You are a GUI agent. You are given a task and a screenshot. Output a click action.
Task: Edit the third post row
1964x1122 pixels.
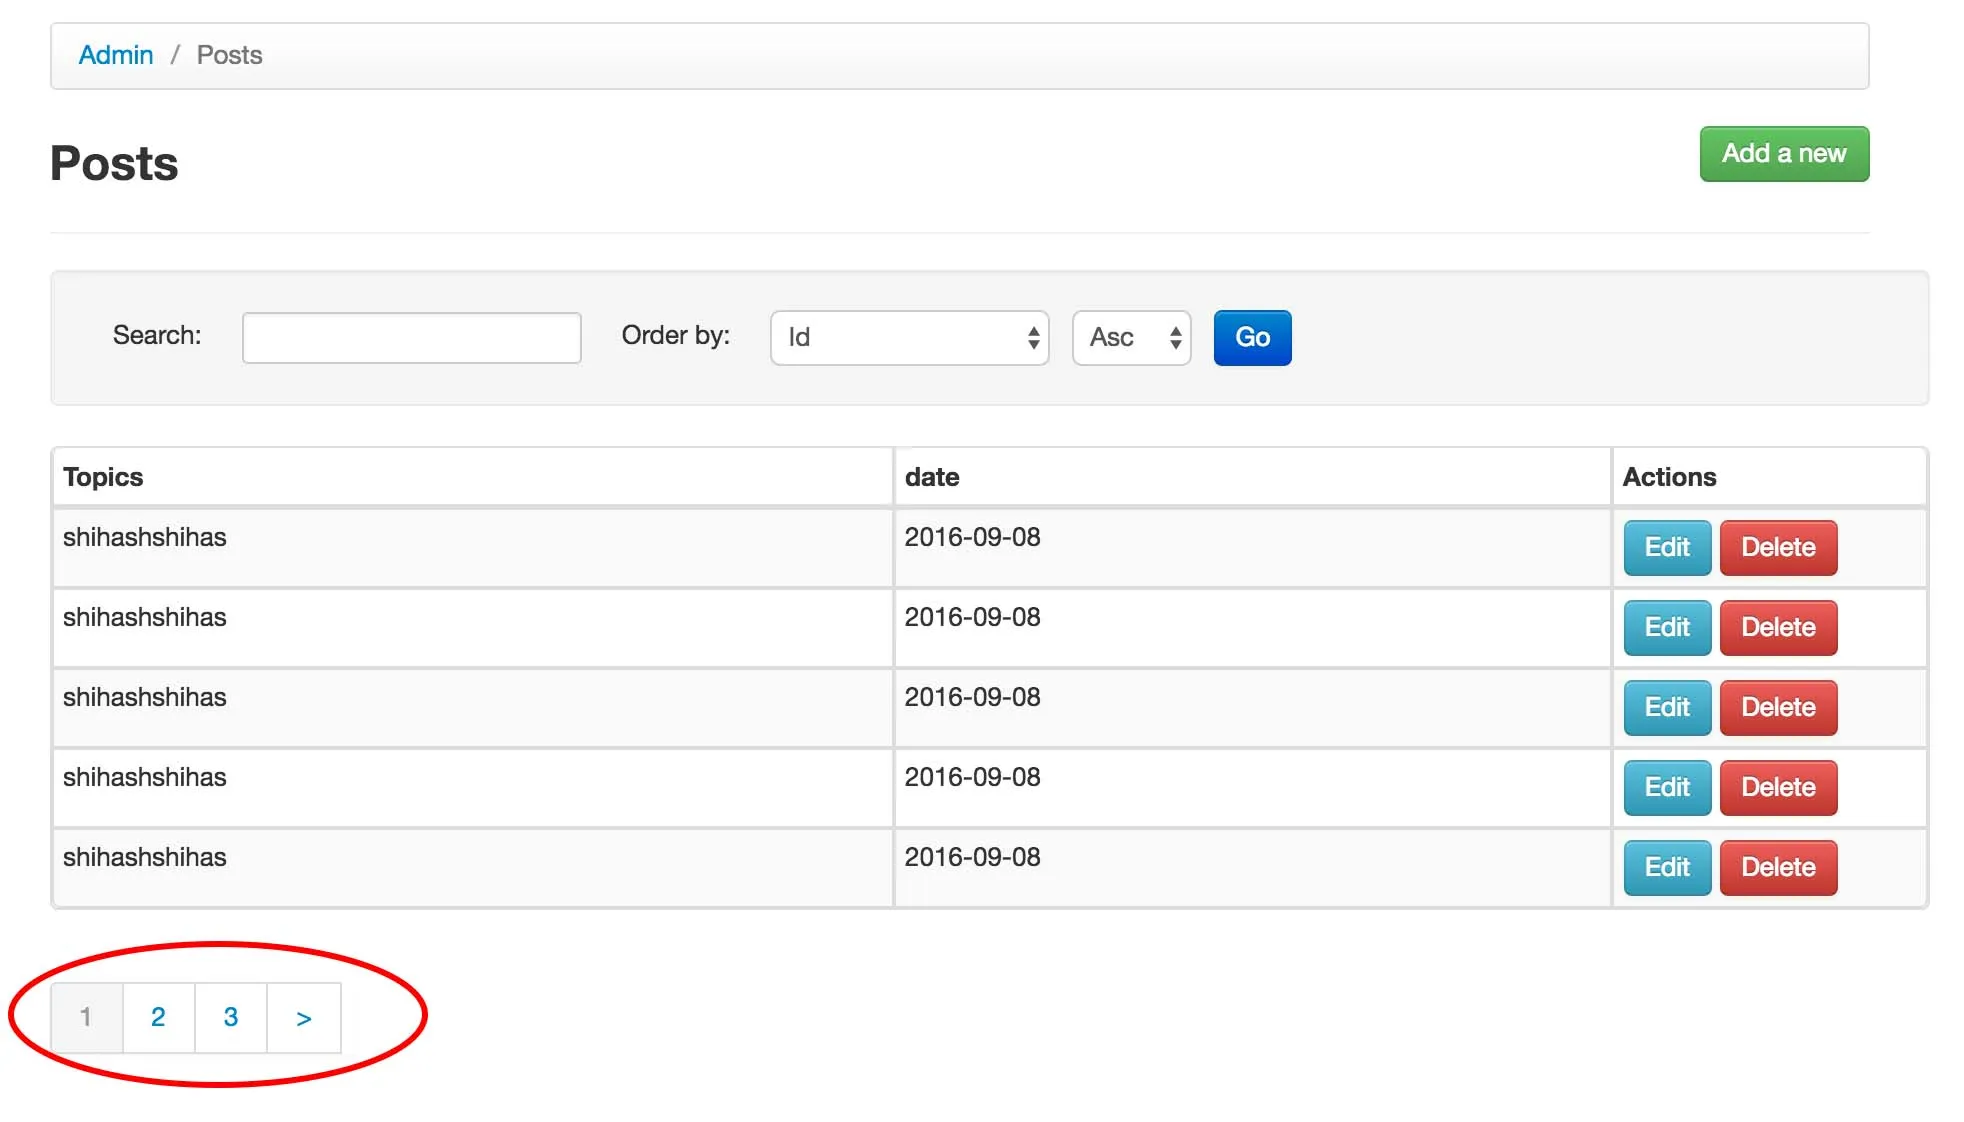pos(1666,708)
